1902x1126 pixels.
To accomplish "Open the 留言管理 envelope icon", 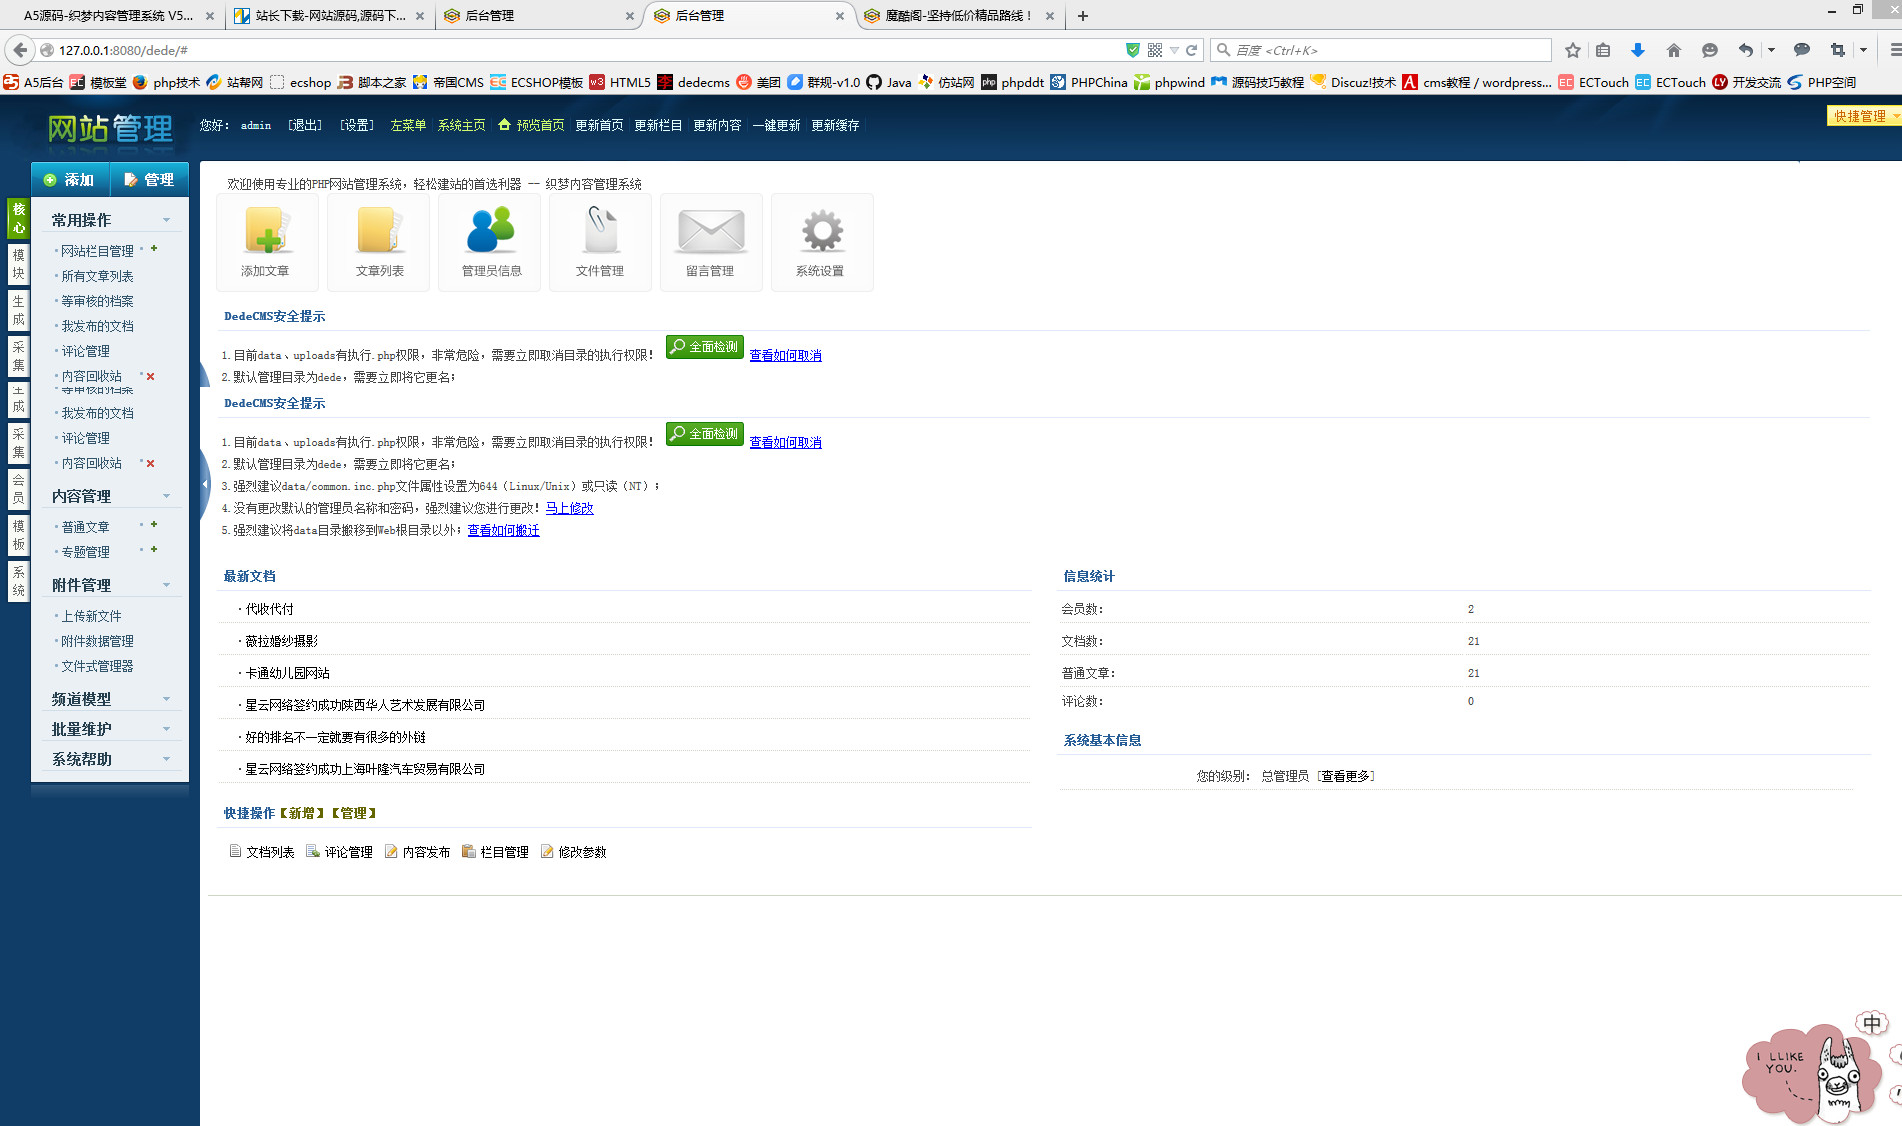I will 711,241.
